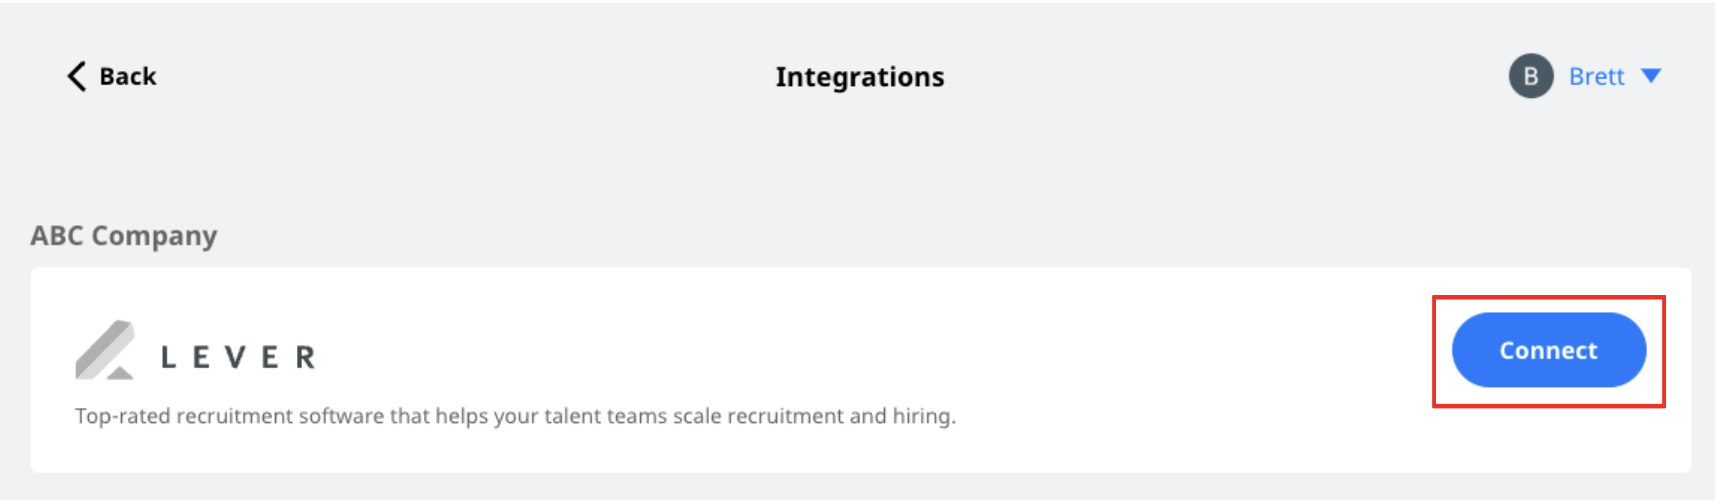Click the round B avatar icon
Viewport: 1718px width, 500px height.
click(x=1531, y=76)
